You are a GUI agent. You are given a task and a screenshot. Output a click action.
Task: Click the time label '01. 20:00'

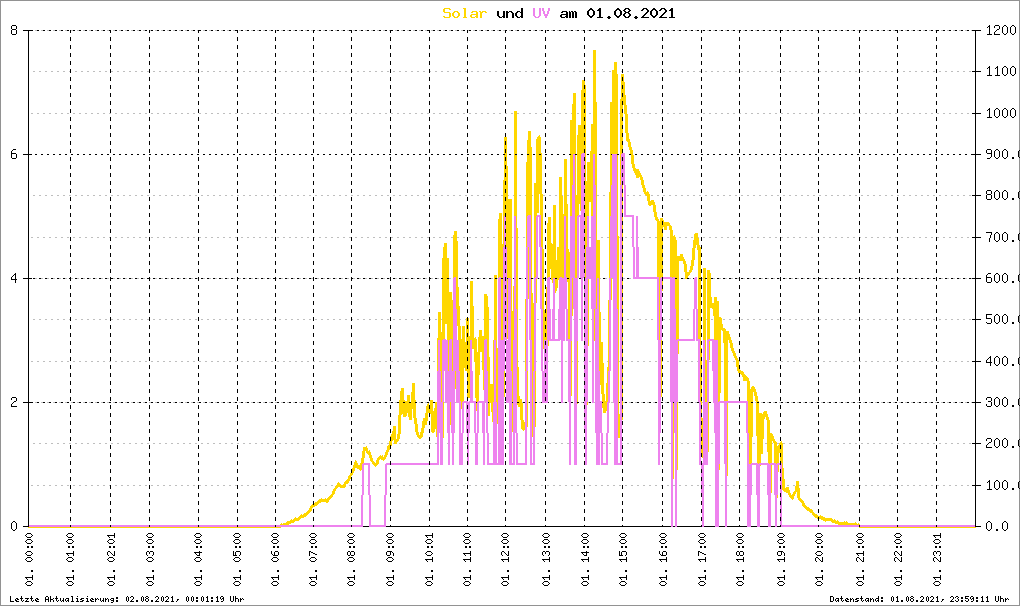click(819, 559)
